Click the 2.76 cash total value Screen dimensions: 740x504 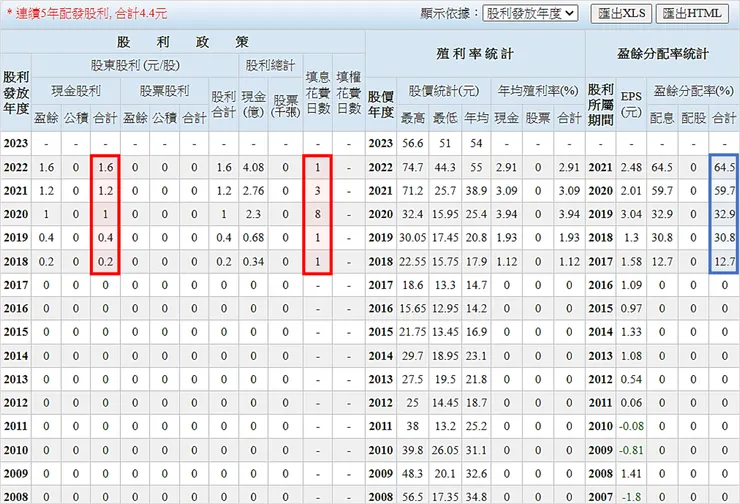click(253, 191)
